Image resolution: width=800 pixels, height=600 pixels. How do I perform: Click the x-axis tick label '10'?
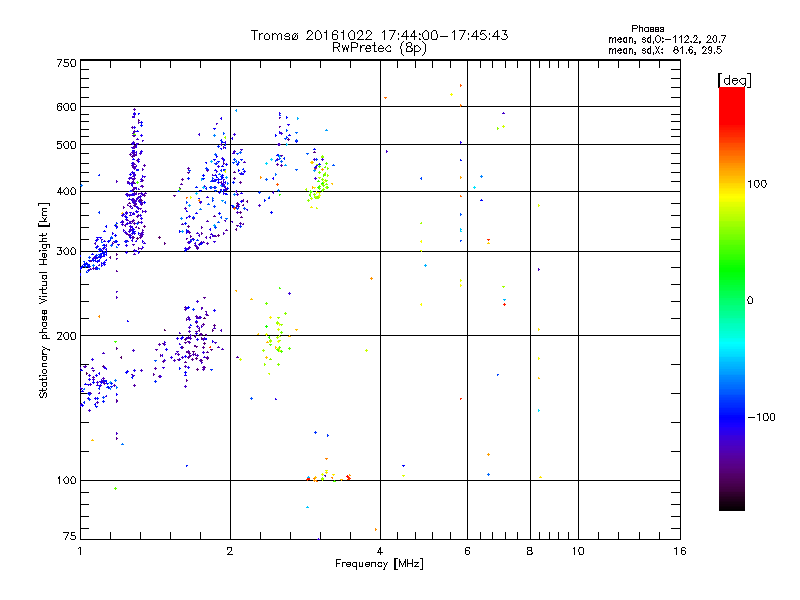coord(578,551)
